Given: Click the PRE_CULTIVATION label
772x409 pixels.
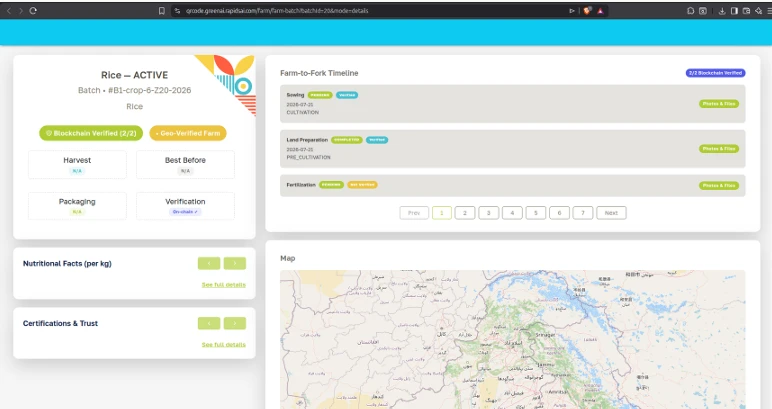Looking at the screenshot, I should click(x=309, y=157).
